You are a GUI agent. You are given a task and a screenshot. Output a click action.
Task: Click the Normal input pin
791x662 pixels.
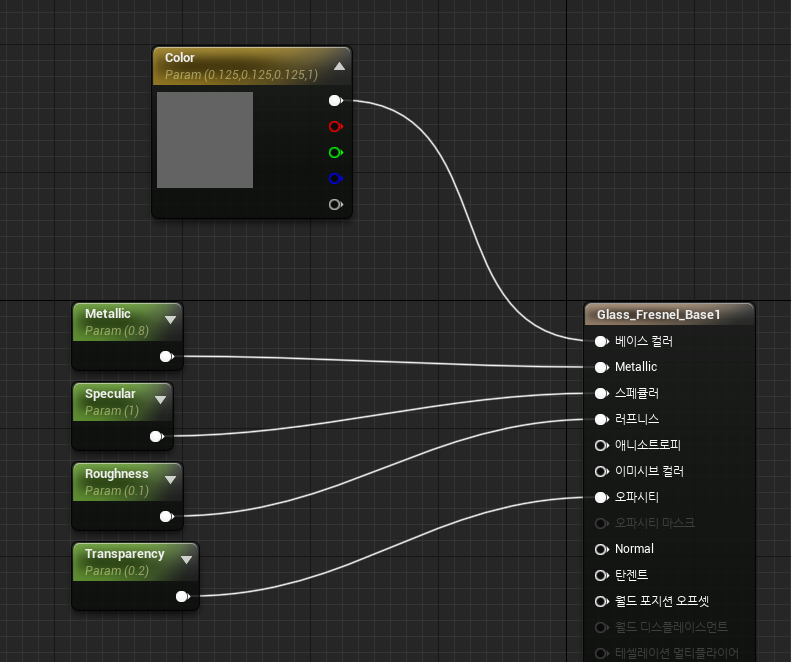(x=601, y=549)
